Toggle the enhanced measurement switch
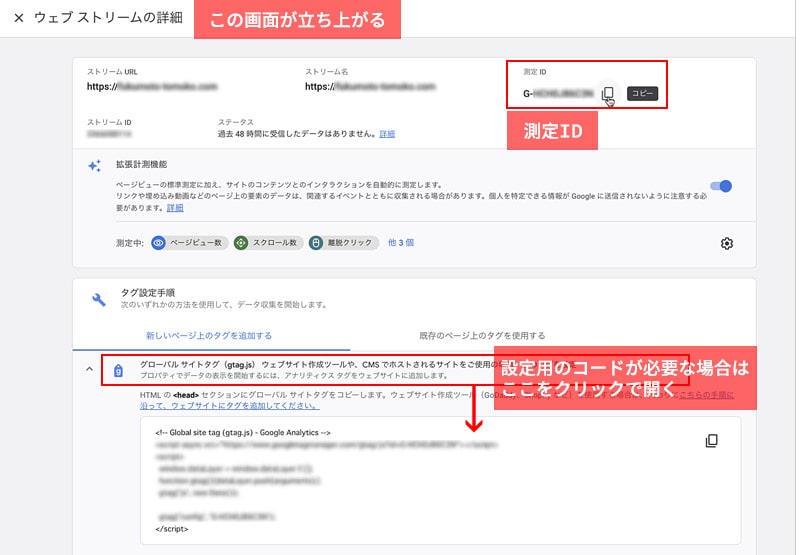Viewport: 800px width, 555px height. point(721,186)
